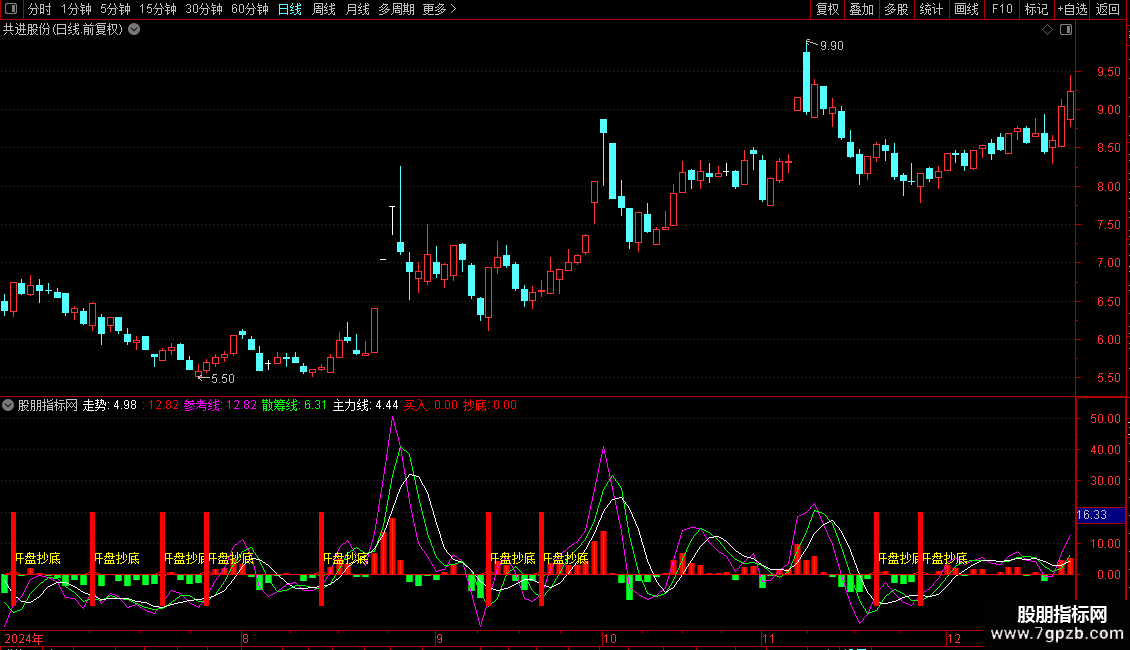Click the first 开盘抄底 signal label
Screen dimensions: 1130x650
(37, 558)
